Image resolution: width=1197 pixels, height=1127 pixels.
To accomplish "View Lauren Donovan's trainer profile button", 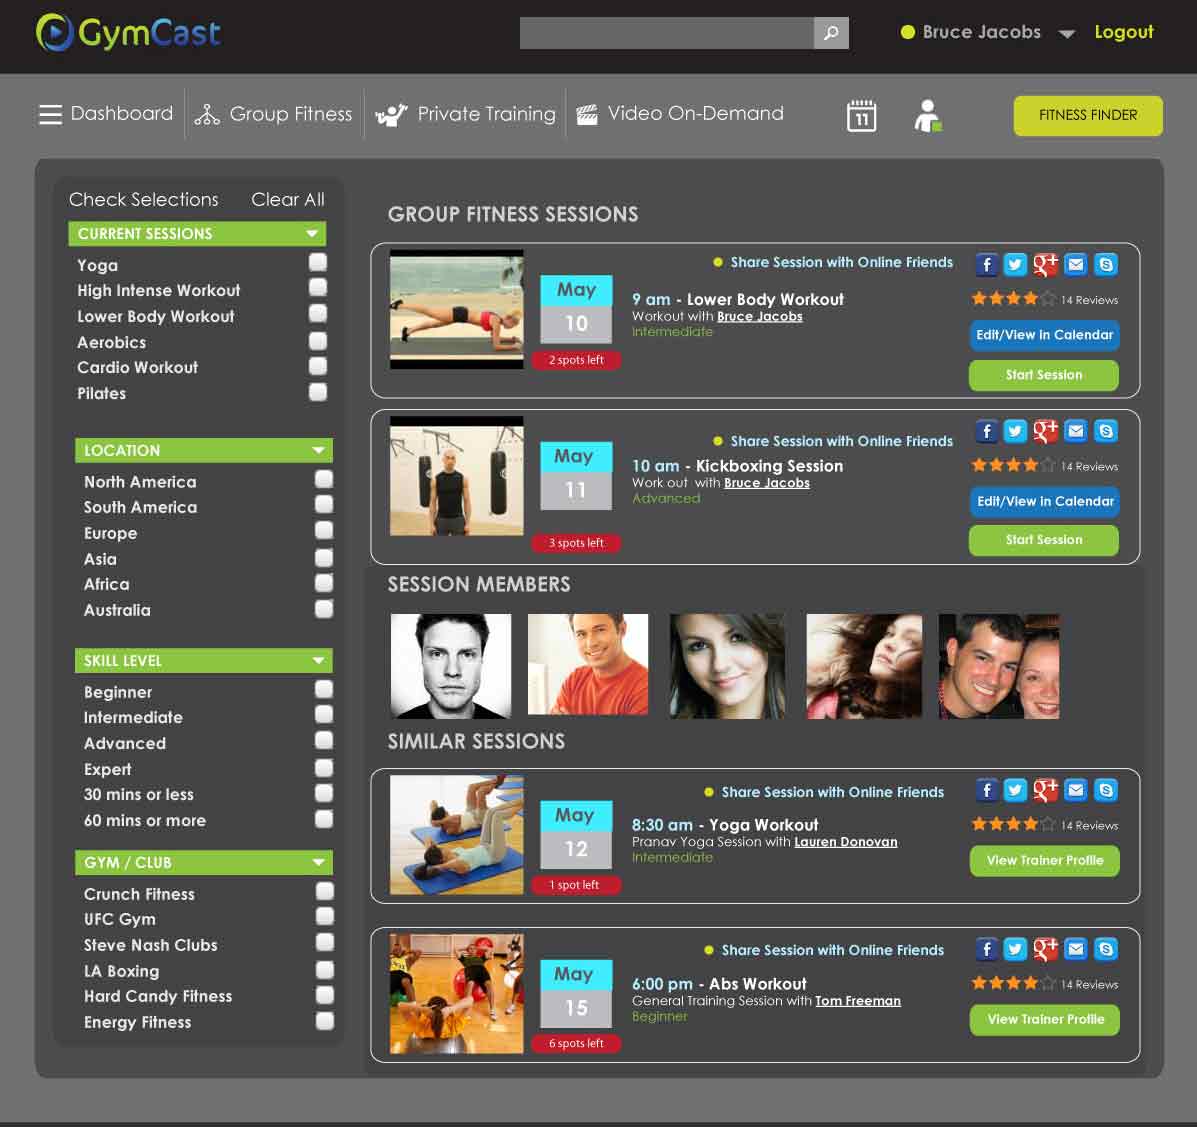I will coord(1044,861).
